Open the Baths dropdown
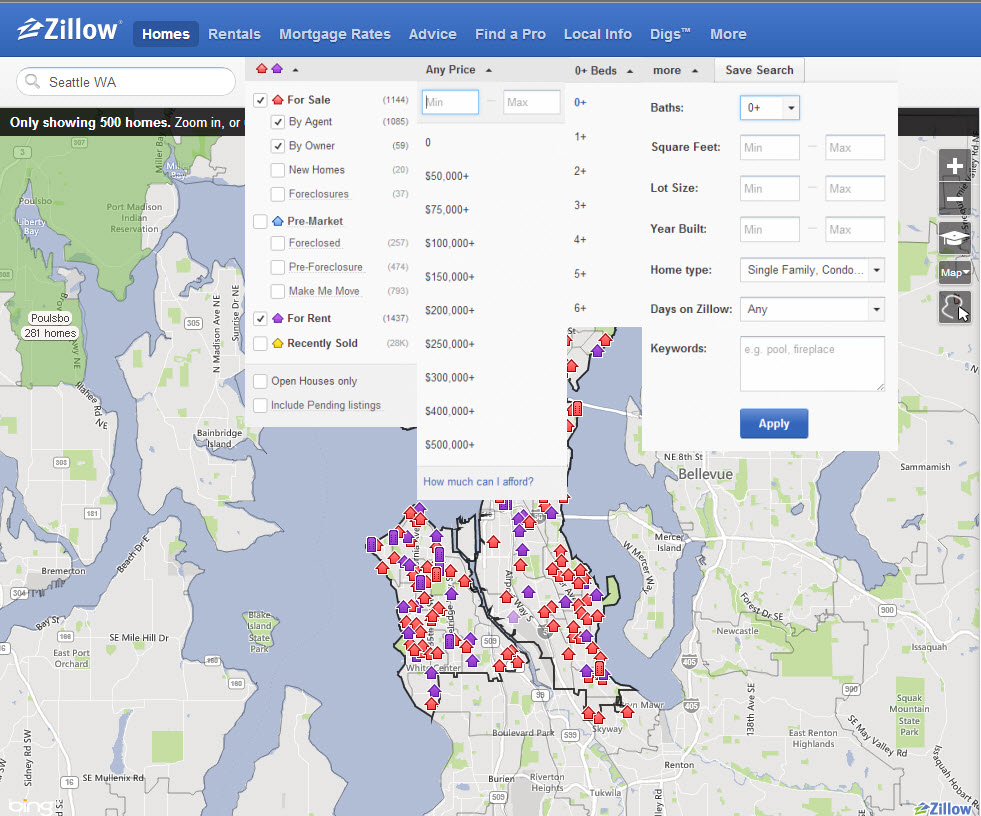 coord(770,108)
